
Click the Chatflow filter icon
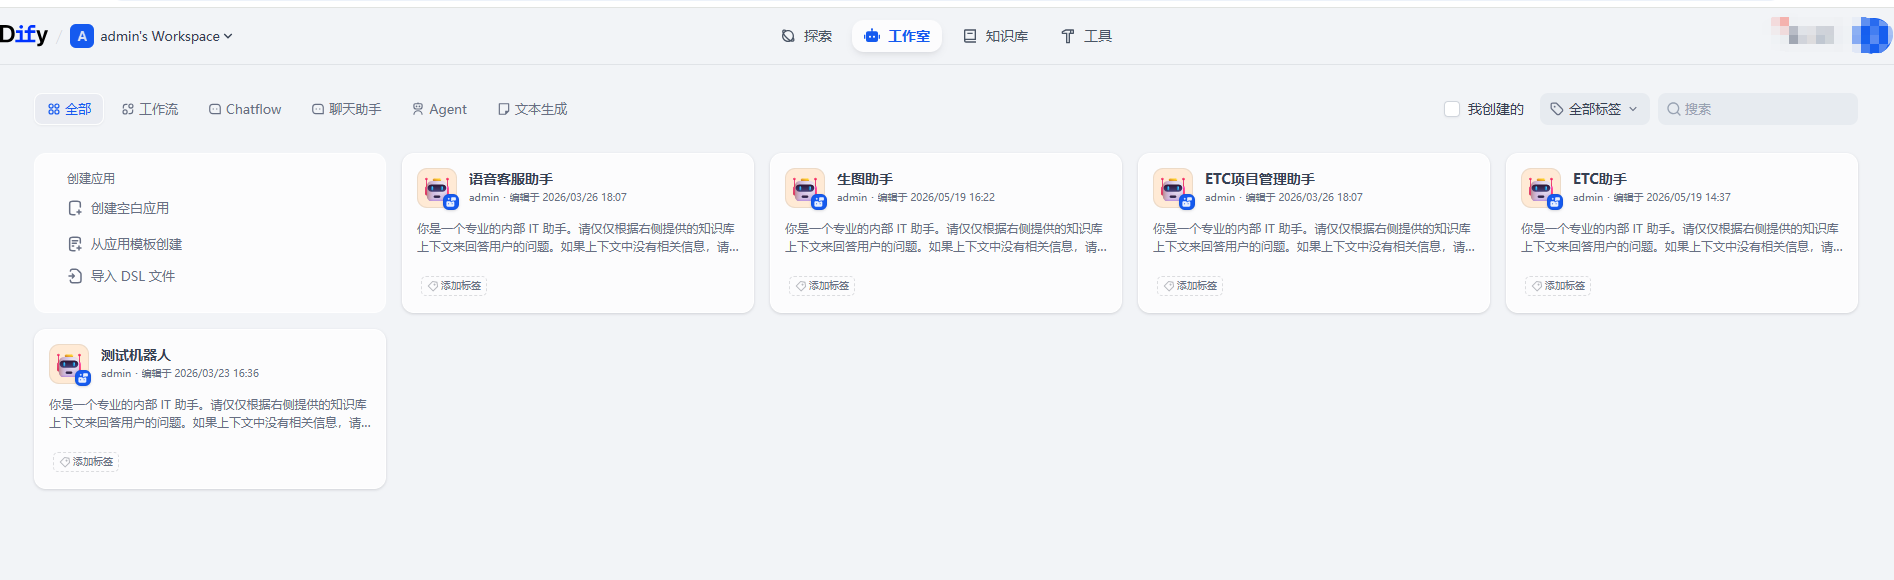pyautogui.click(x=215, y=109)
